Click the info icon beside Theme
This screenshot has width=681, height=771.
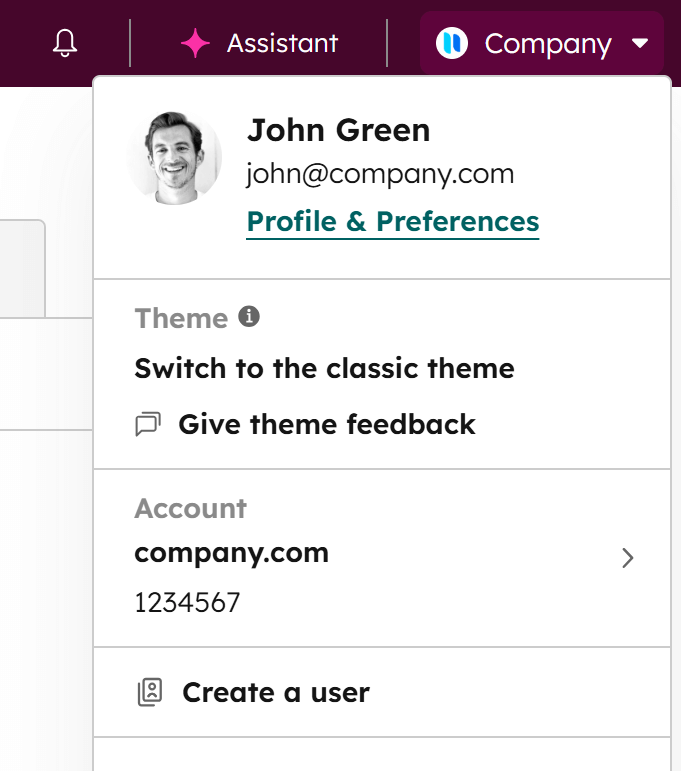pyautogui.click(x=249, y=317)
